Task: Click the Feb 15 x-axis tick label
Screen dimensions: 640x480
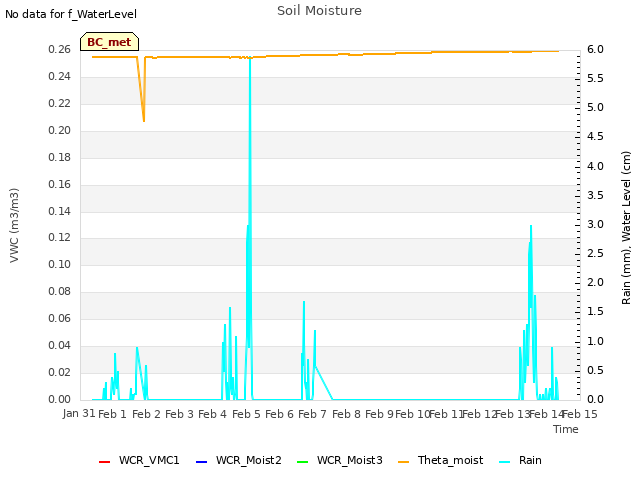Action: click(580, 414)
